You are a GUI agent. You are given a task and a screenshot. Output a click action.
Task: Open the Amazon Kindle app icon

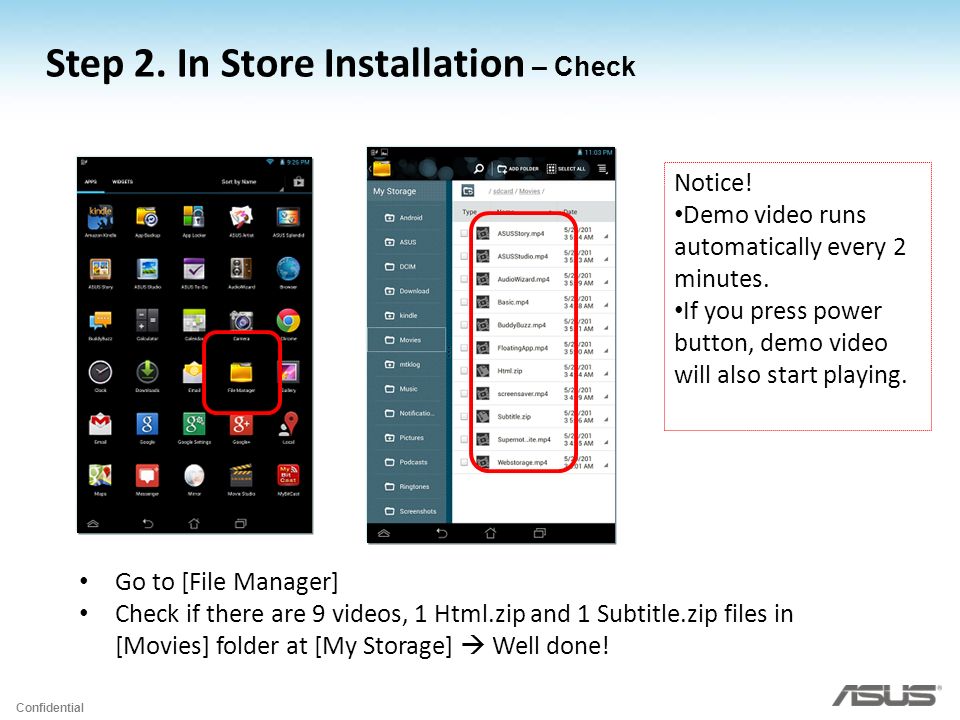pyautogui.click(x=100, y=217)
